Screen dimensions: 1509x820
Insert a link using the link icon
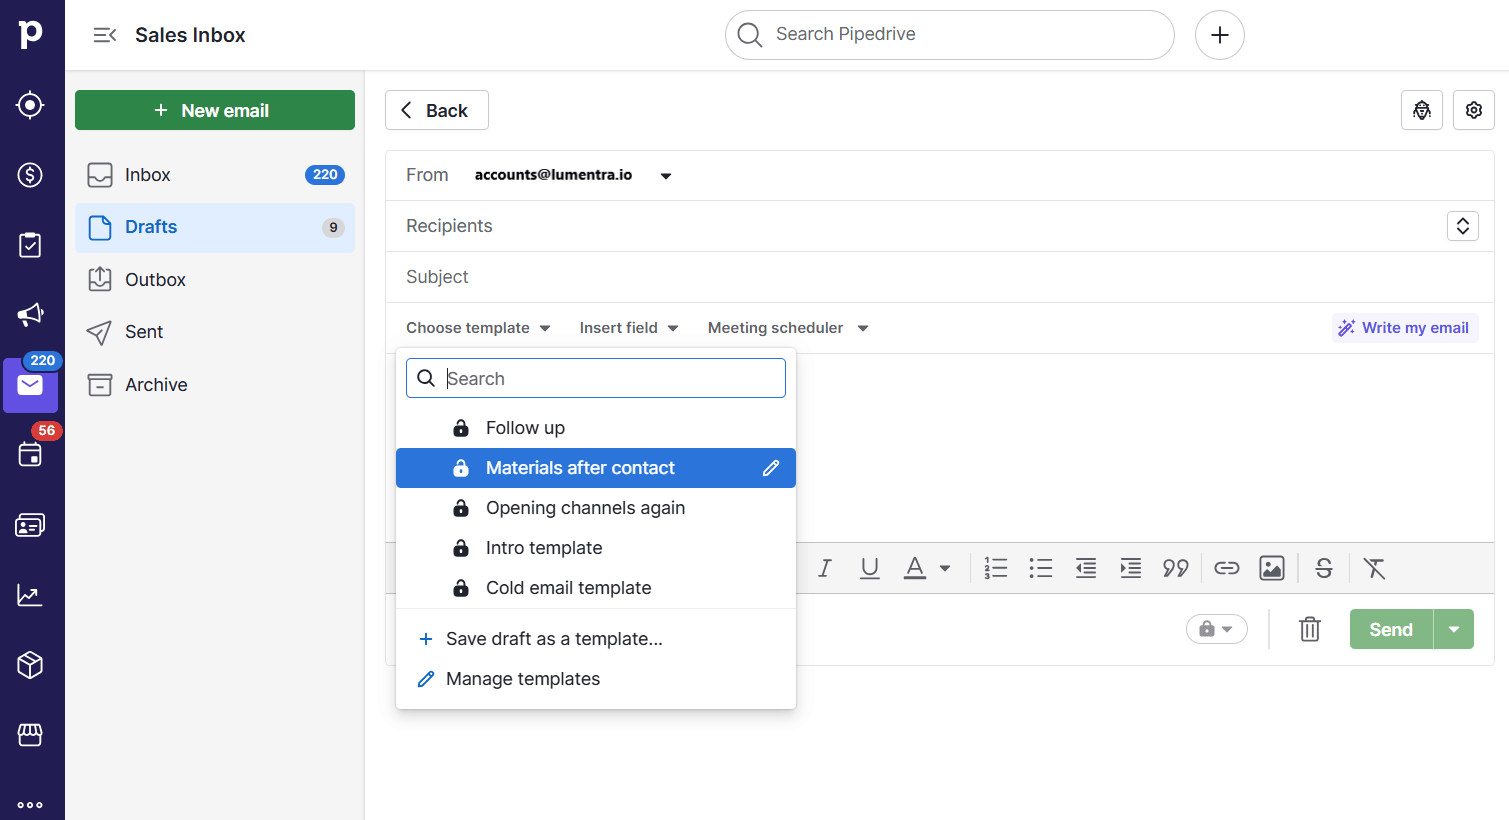click(1226, 568)
